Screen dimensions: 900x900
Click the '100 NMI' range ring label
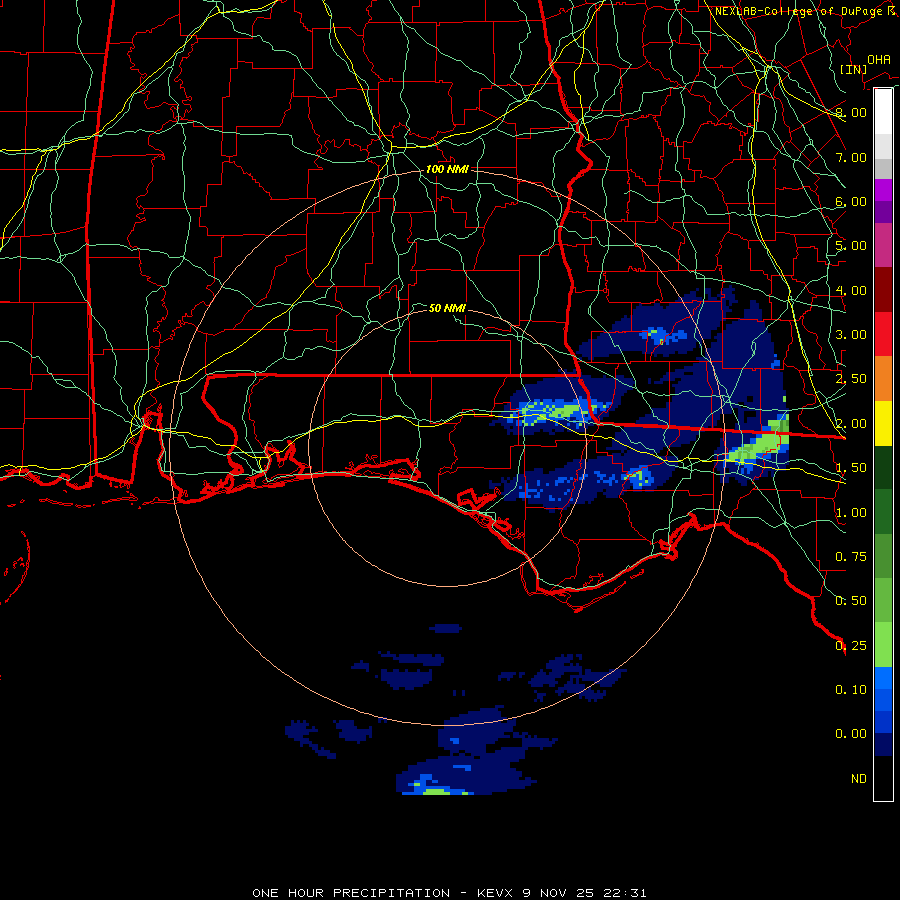(x=447, y=169)
